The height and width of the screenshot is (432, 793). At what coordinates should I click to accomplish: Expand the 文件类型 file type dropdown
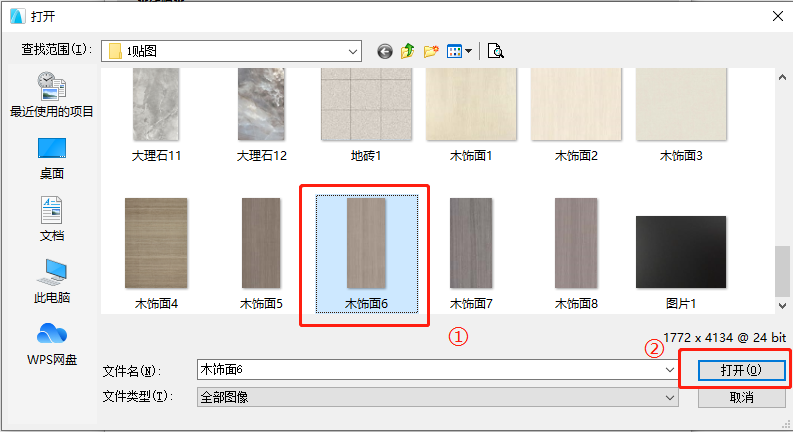tap(669, 397)
